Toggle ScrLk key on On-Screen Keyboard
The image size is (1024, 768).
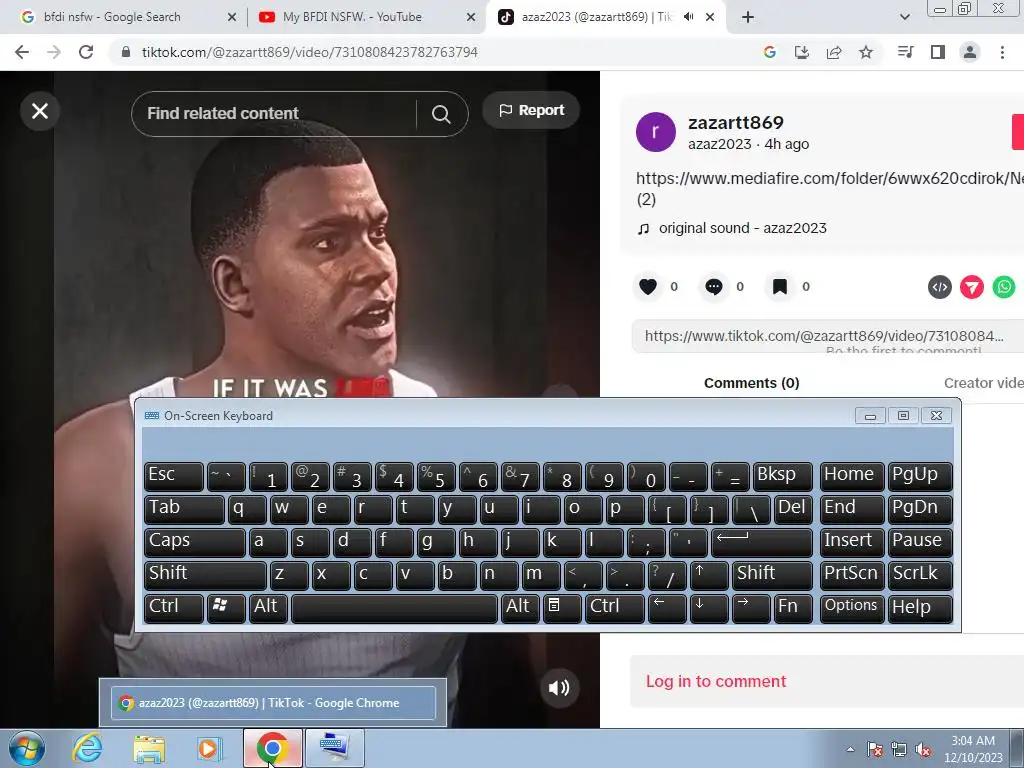tap(920, 575)
